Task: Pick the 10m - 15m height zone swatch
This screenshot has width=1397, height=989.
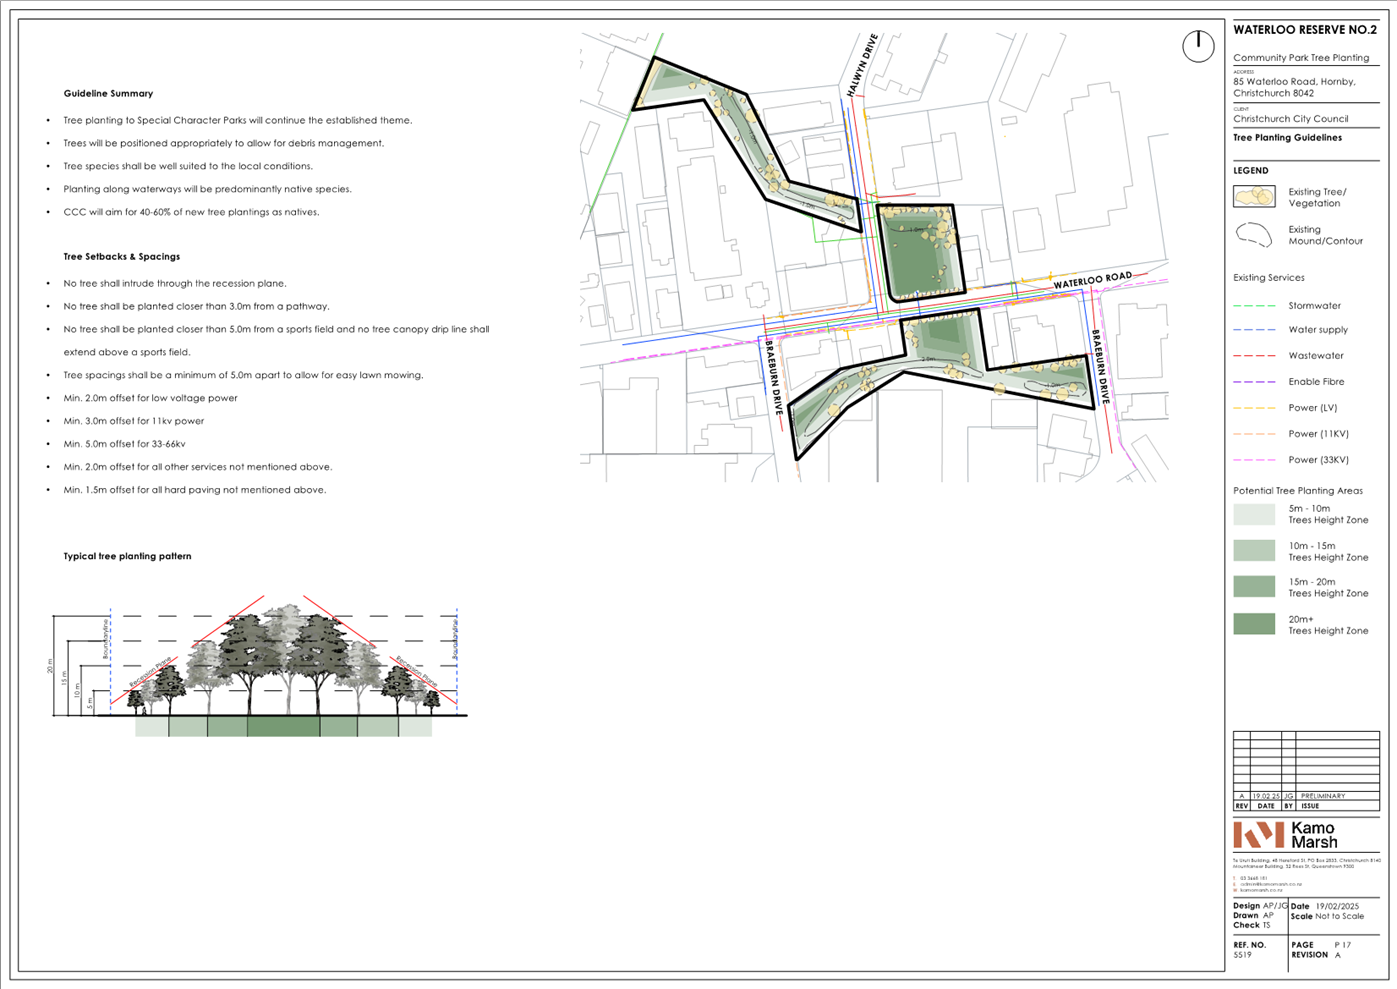Action: (1254, 551)
